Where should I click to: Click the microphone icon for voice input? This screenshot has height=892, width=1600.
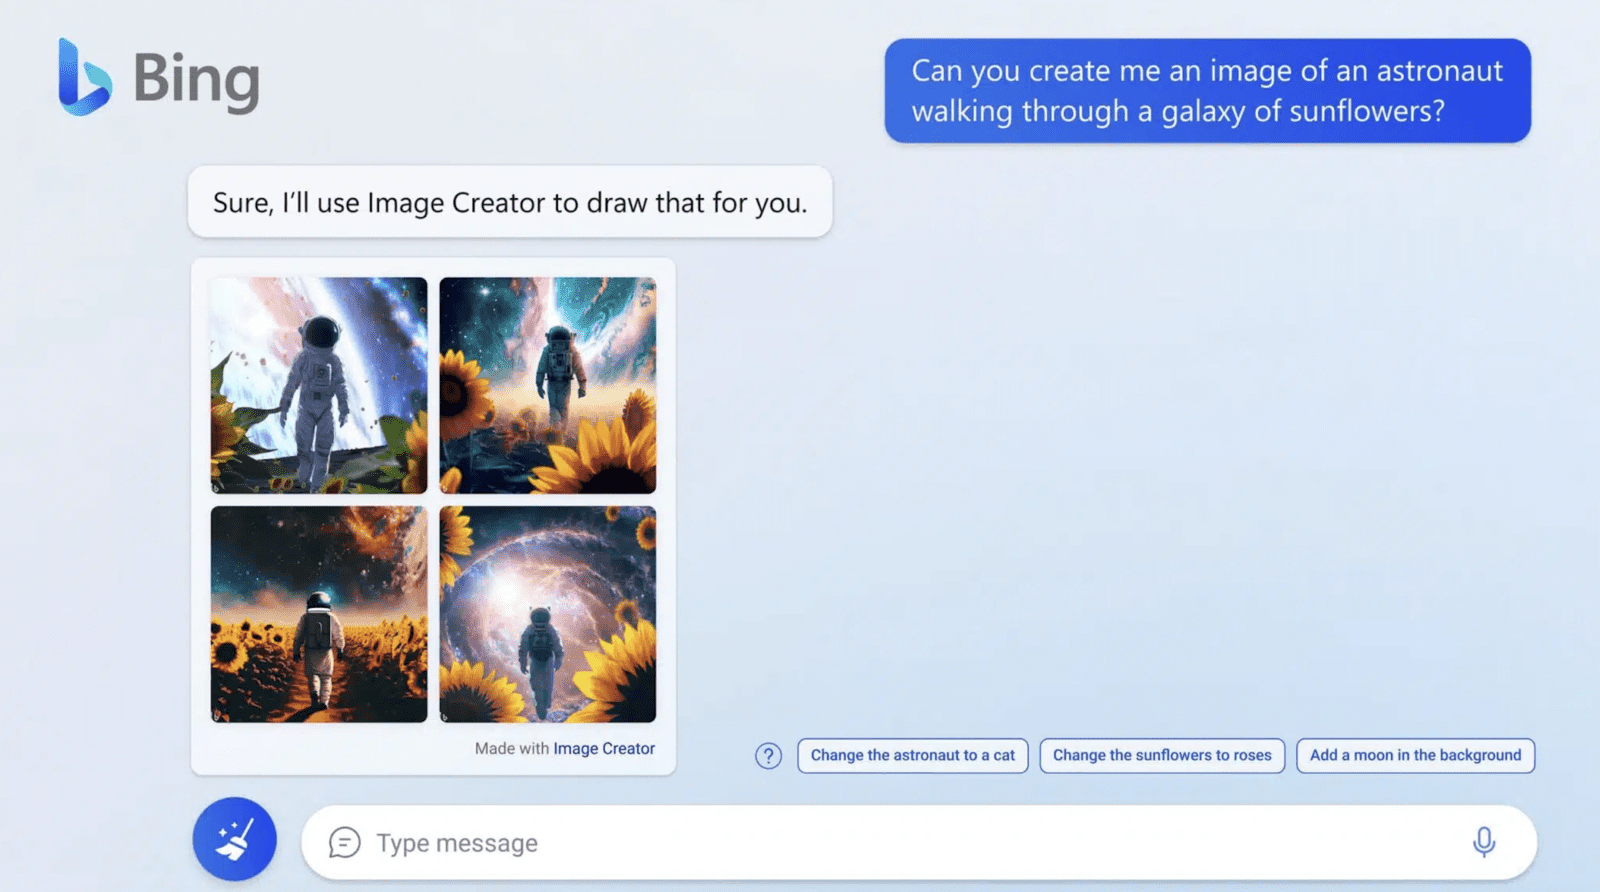[x=1484, y=842]
